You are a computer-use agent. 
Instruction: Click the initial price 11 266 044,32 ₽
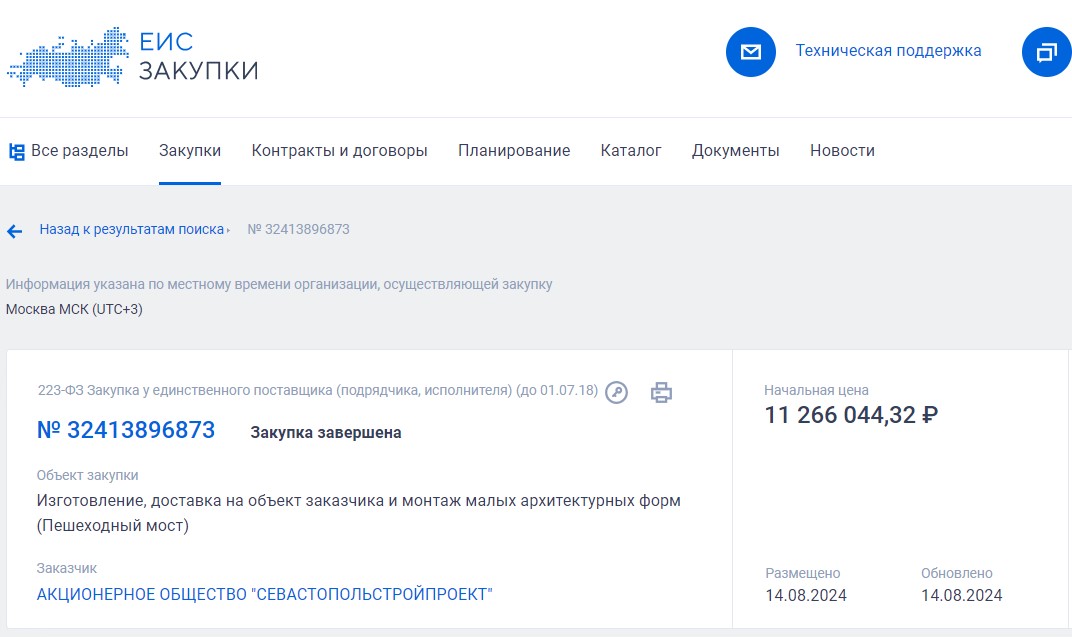coord(851,415)
